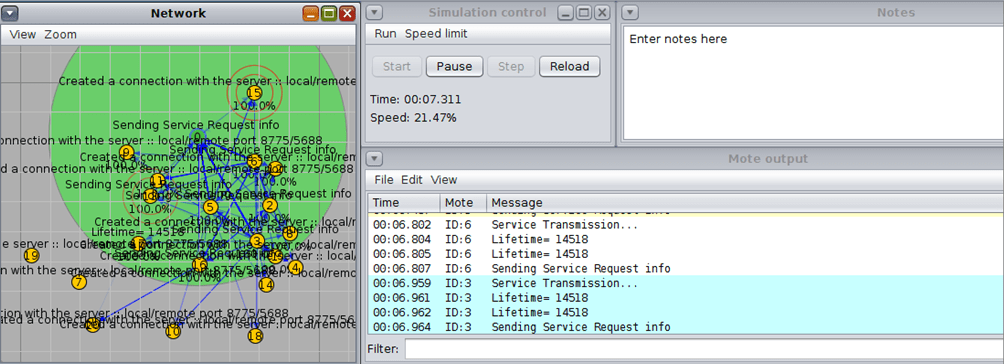Open the Mote output window menu arrow

tap(375, 159)
